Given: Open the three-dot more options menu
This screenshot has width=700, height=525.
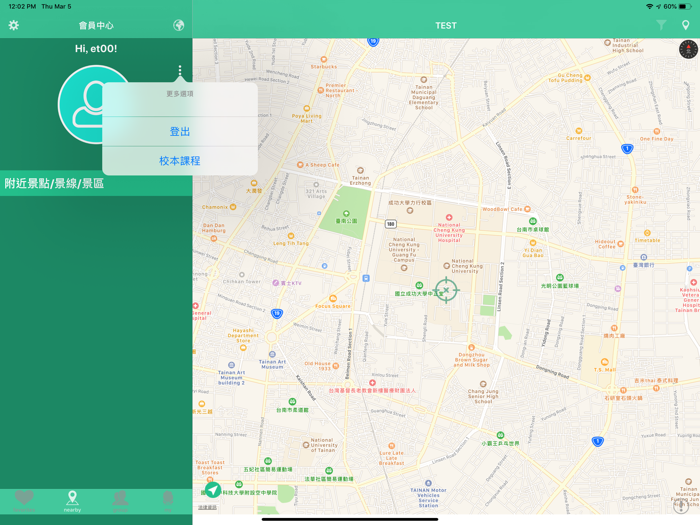Looking at the screenshot, I should [x=180, y=72].
